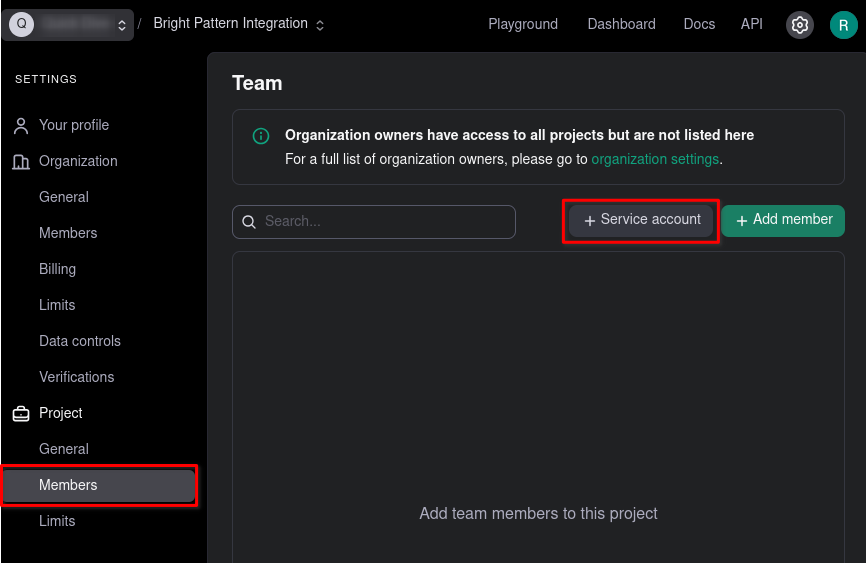This screenshot has width=866, height=563.
Task: Open the Billing settings
Action: point(57,269)
